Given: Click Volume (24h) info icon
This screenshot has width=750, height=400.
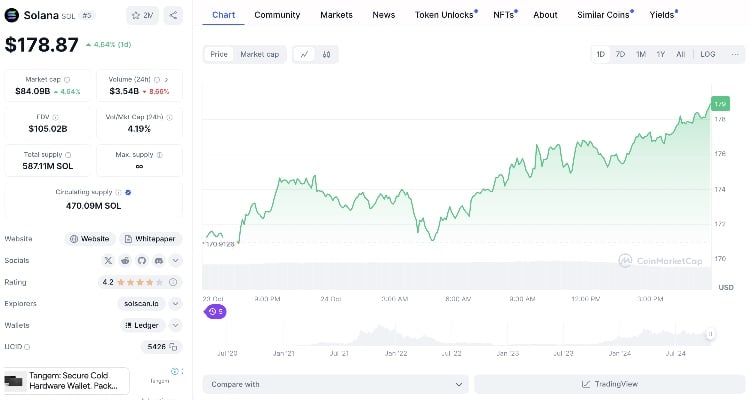Looking at the screenshot, I should pos(157,80).
